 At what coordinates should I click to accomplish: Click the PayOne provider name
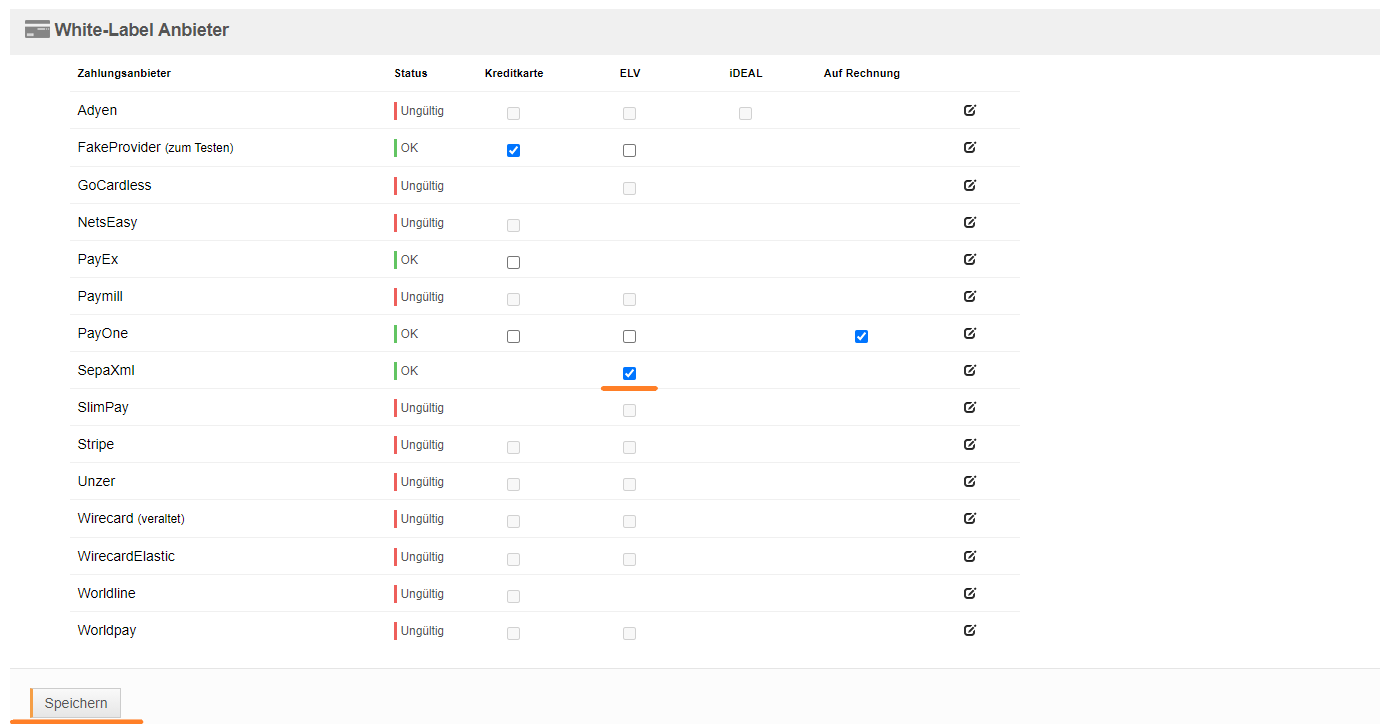tap(103, 333)
